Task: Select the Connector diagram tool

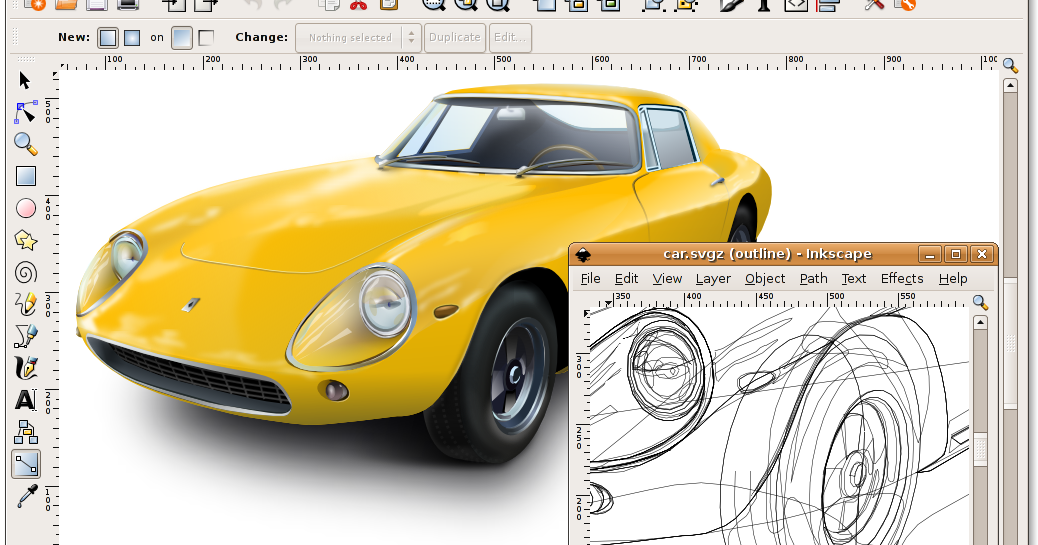Action: (26, 432)
